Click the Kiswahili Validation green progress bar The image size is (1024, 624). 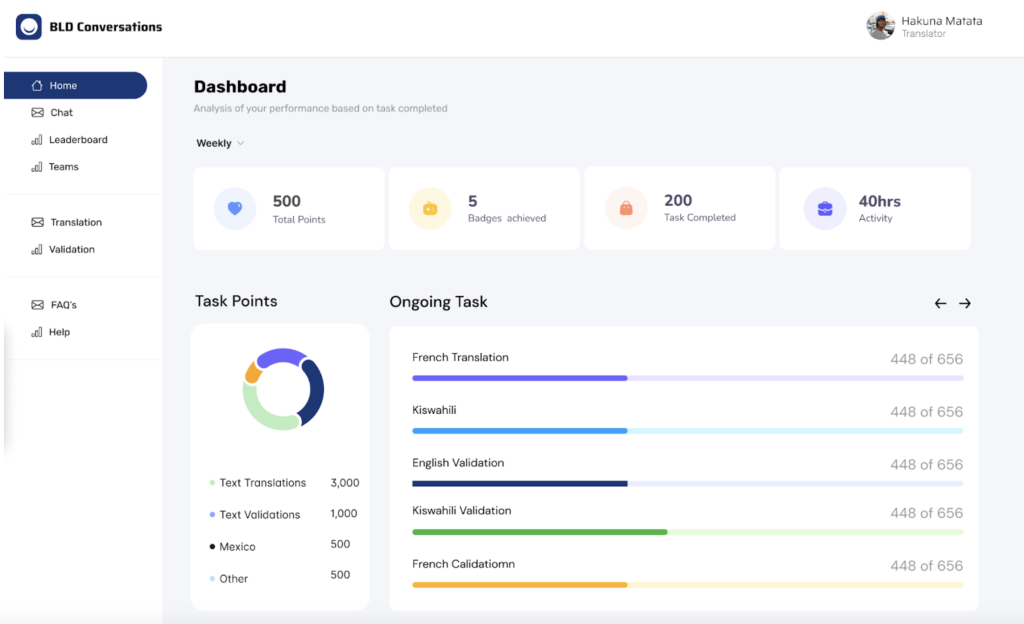(x=687, y=532)
